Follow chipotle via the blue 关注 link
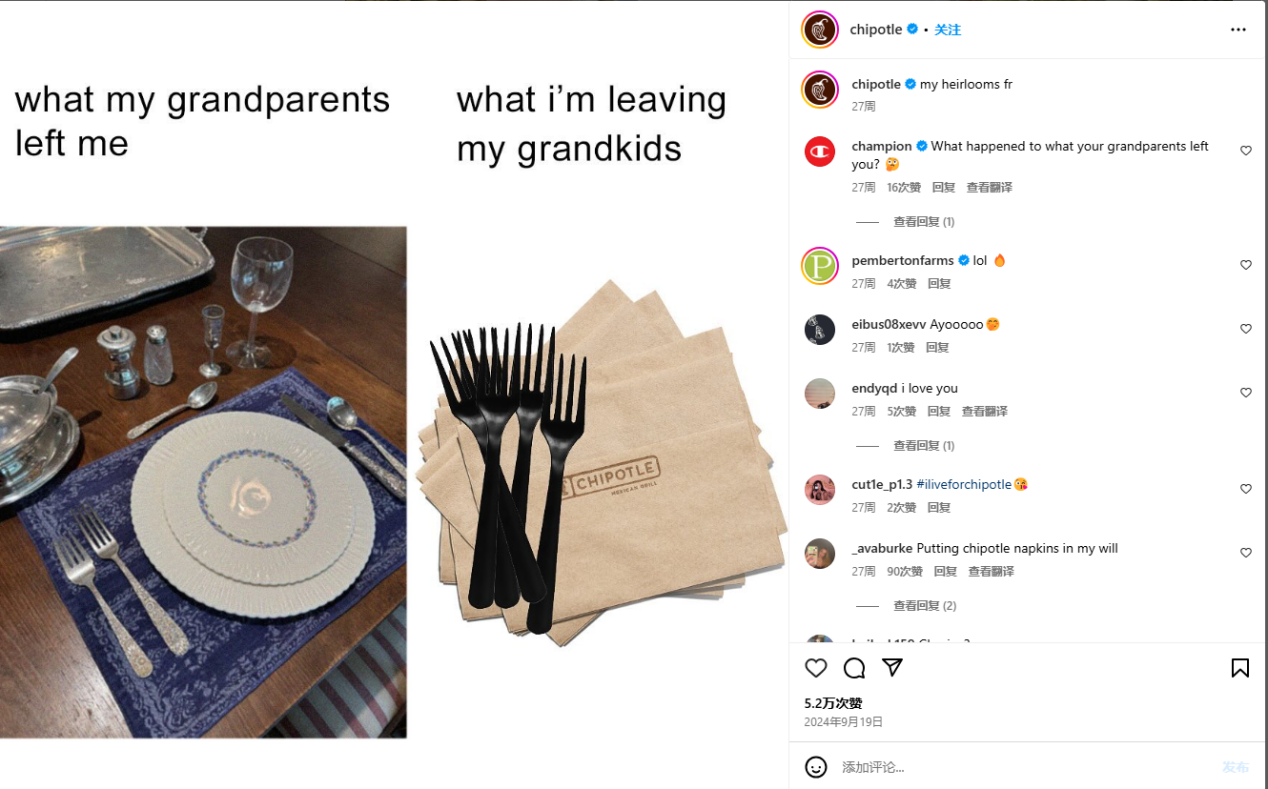 click(x=947, y=30)
